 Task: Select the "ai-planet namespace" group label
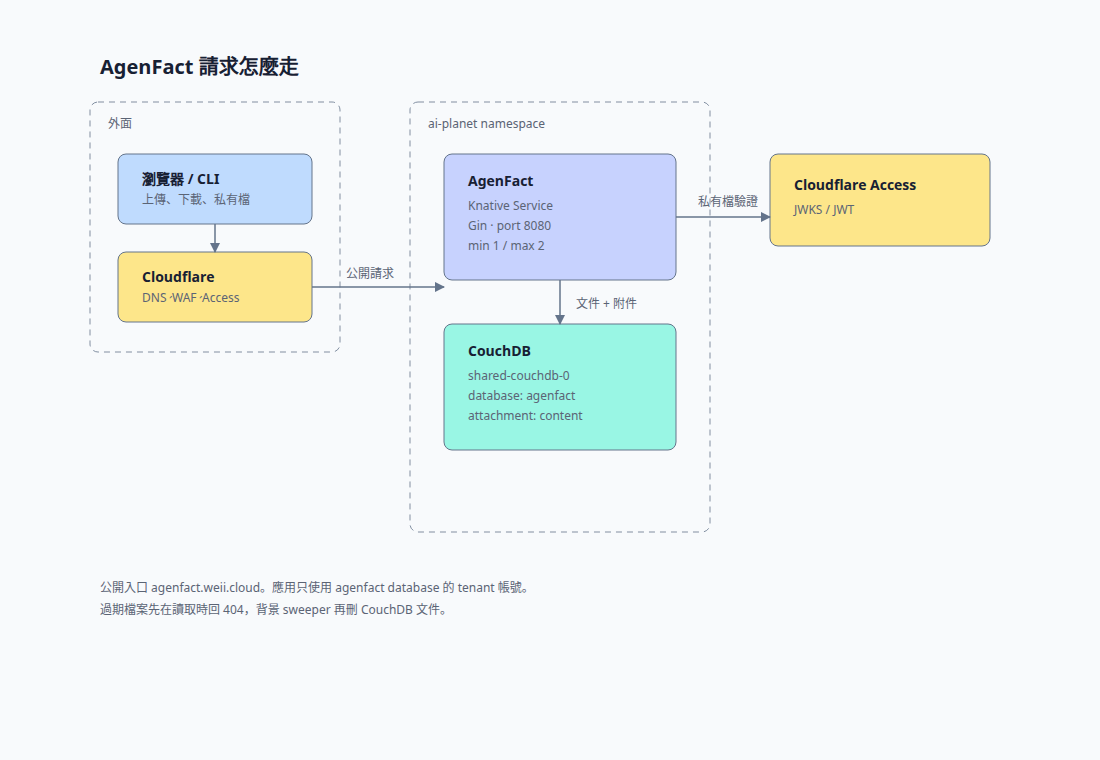point(486,124)
